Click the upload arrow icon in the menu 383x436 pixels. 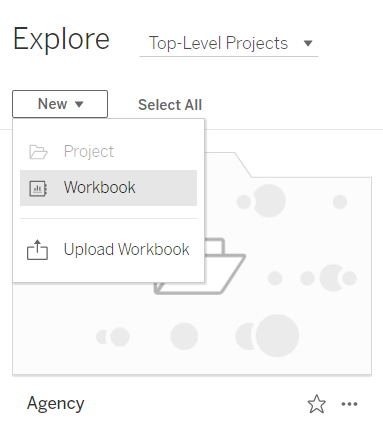click(37, 250)
